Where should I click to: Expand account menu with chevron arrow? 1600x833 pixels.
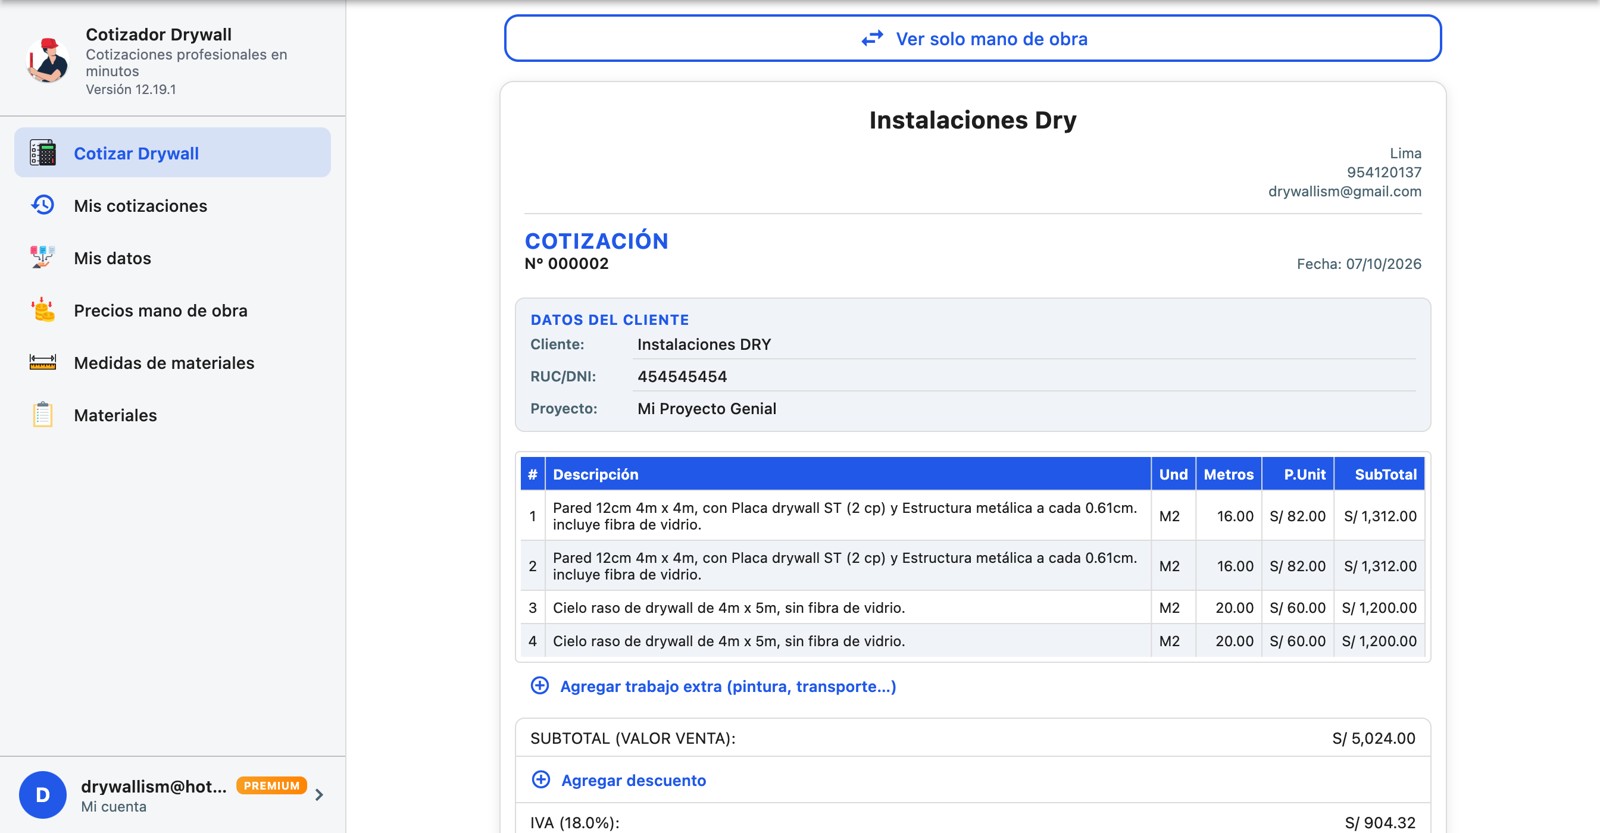click(x=319, y=795)
